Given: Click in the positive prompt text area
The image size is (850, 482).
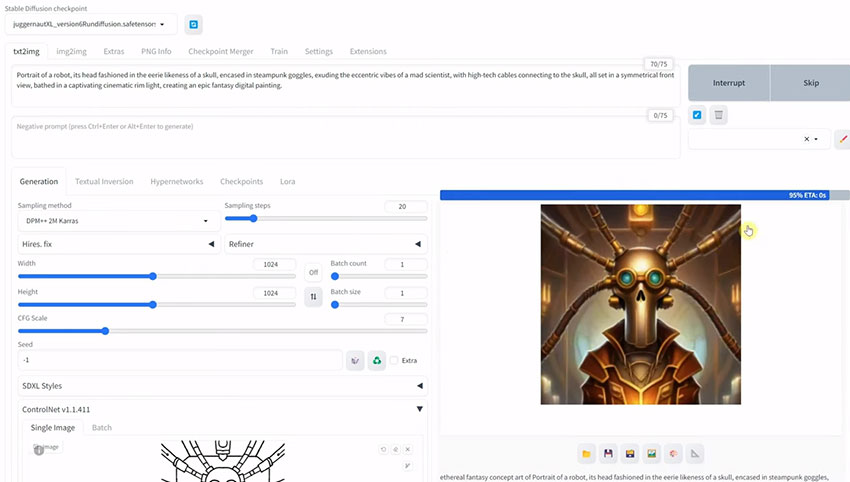Looking at the screenshot, I should [345, 86].
